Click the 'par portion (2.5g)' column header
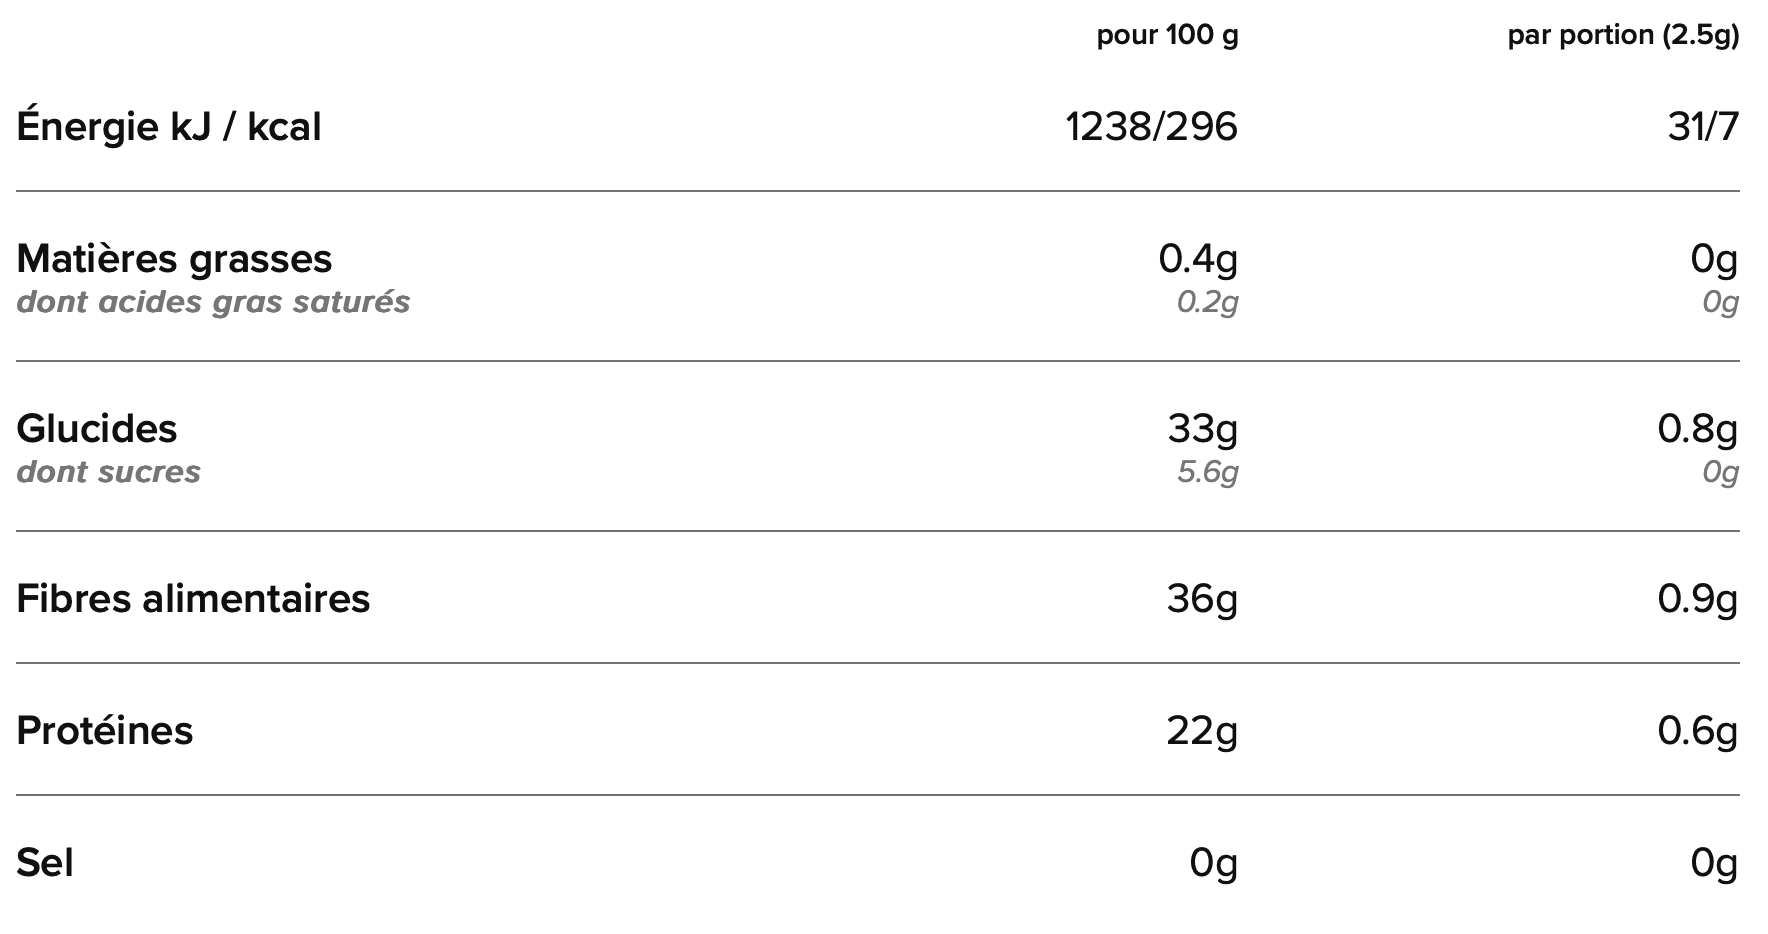Screen dimensions: 1768x934 pos(1623,36)
